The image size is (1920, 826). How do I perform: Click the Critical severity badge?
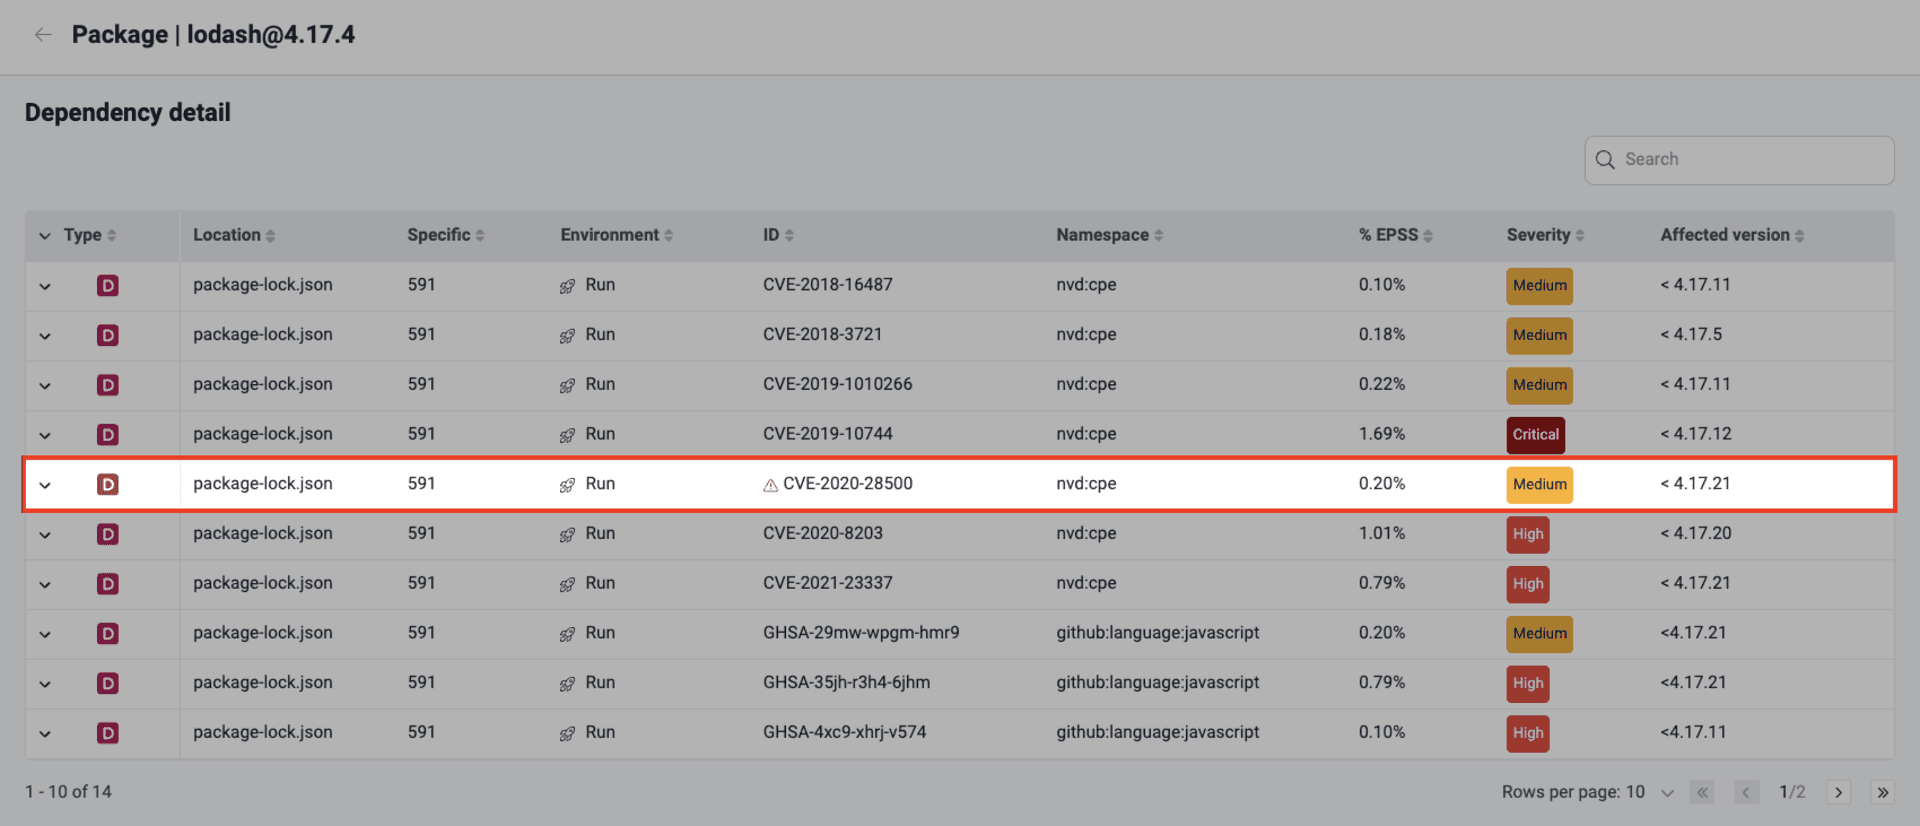pyautogui.click(x=1535, y=435)
